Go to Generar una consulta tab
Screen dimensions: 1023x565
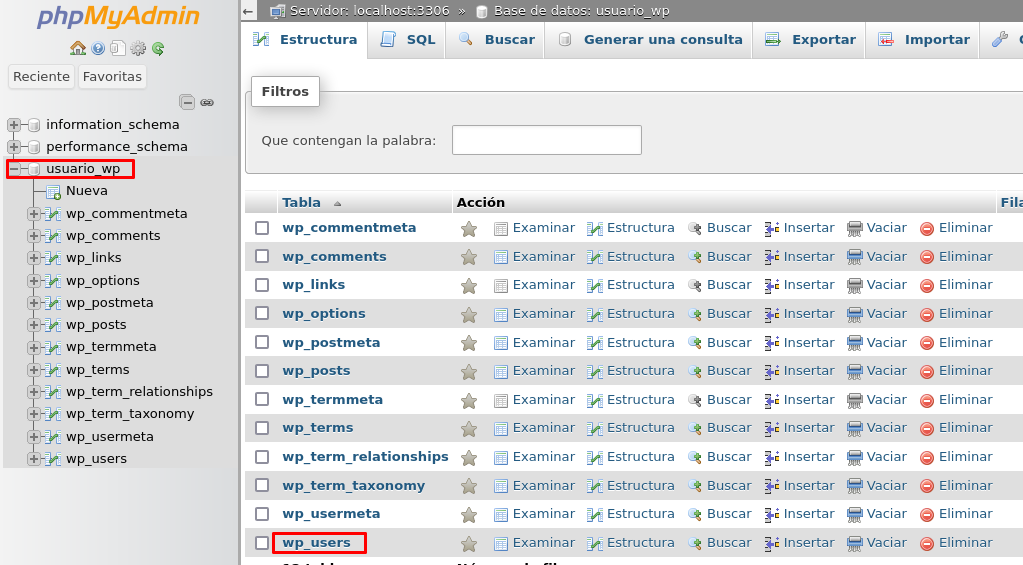coord(649,40)
